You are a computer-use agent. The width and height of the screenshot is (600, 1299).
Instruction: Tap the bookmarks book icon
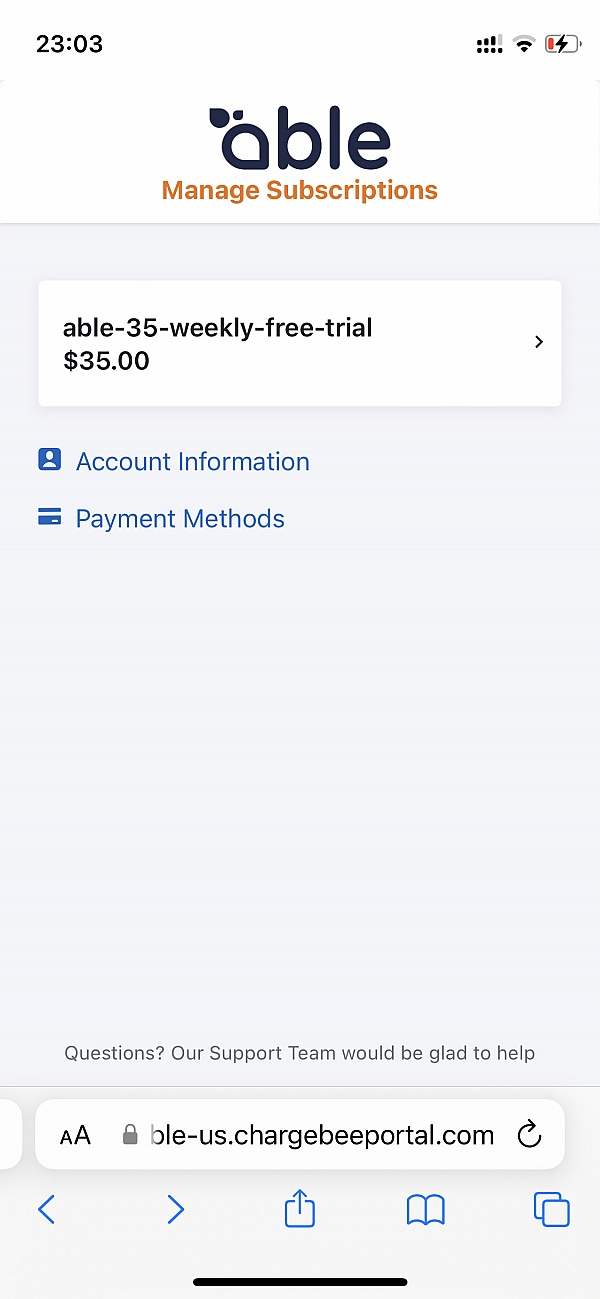425,1209
